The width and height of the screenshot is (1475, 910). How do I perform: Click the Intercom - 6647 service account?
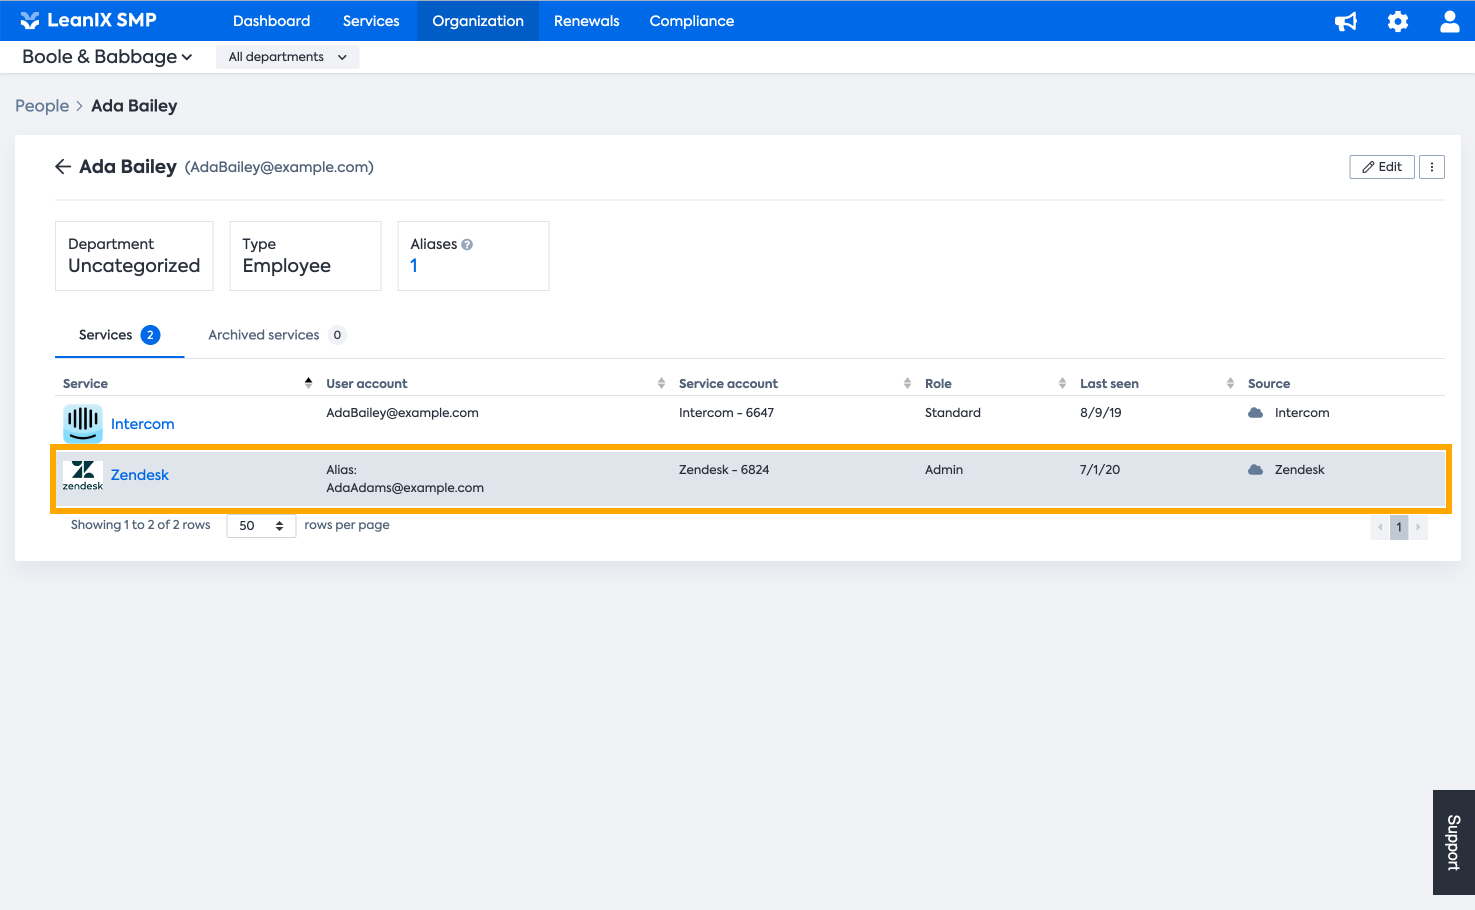(x=726, y=413)
